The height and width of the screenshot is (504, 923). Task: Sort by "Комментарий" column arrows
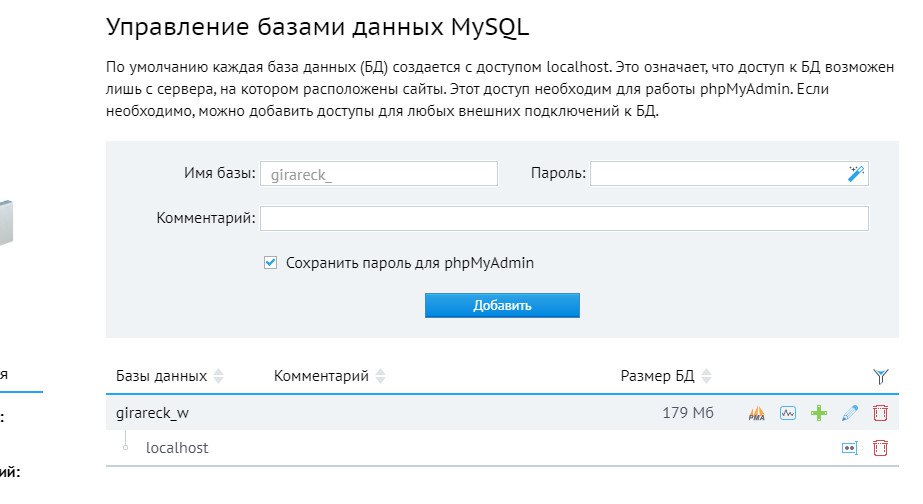pyautogui.click(x=381, y=377)
